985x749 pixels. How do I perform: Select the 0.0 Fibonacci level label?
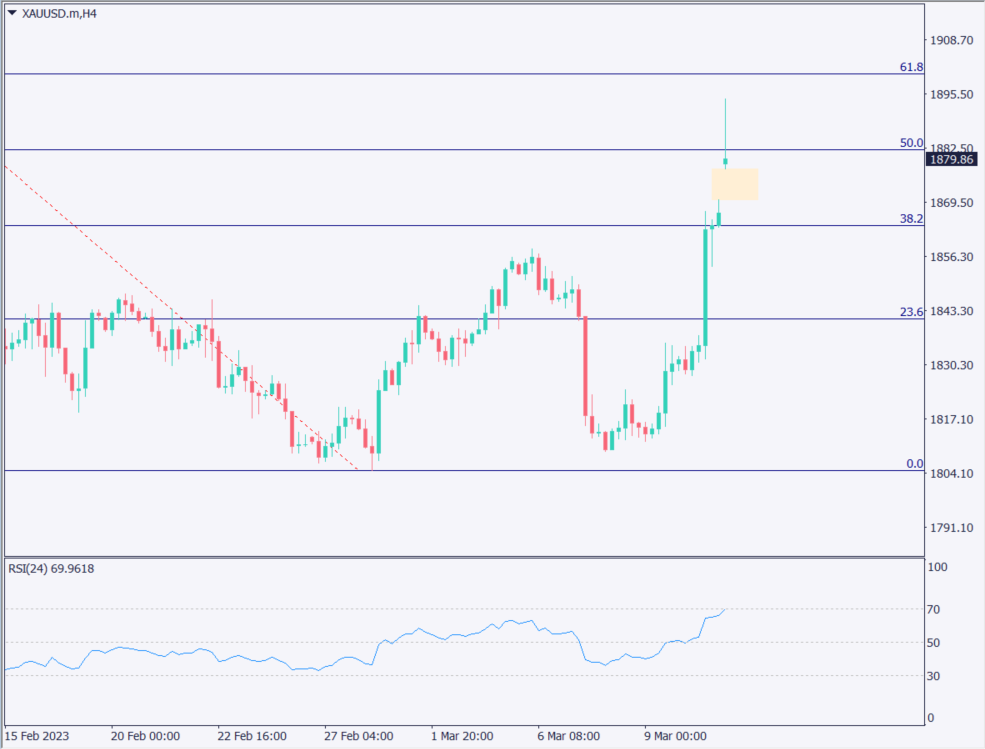click(x=914, y=464)
